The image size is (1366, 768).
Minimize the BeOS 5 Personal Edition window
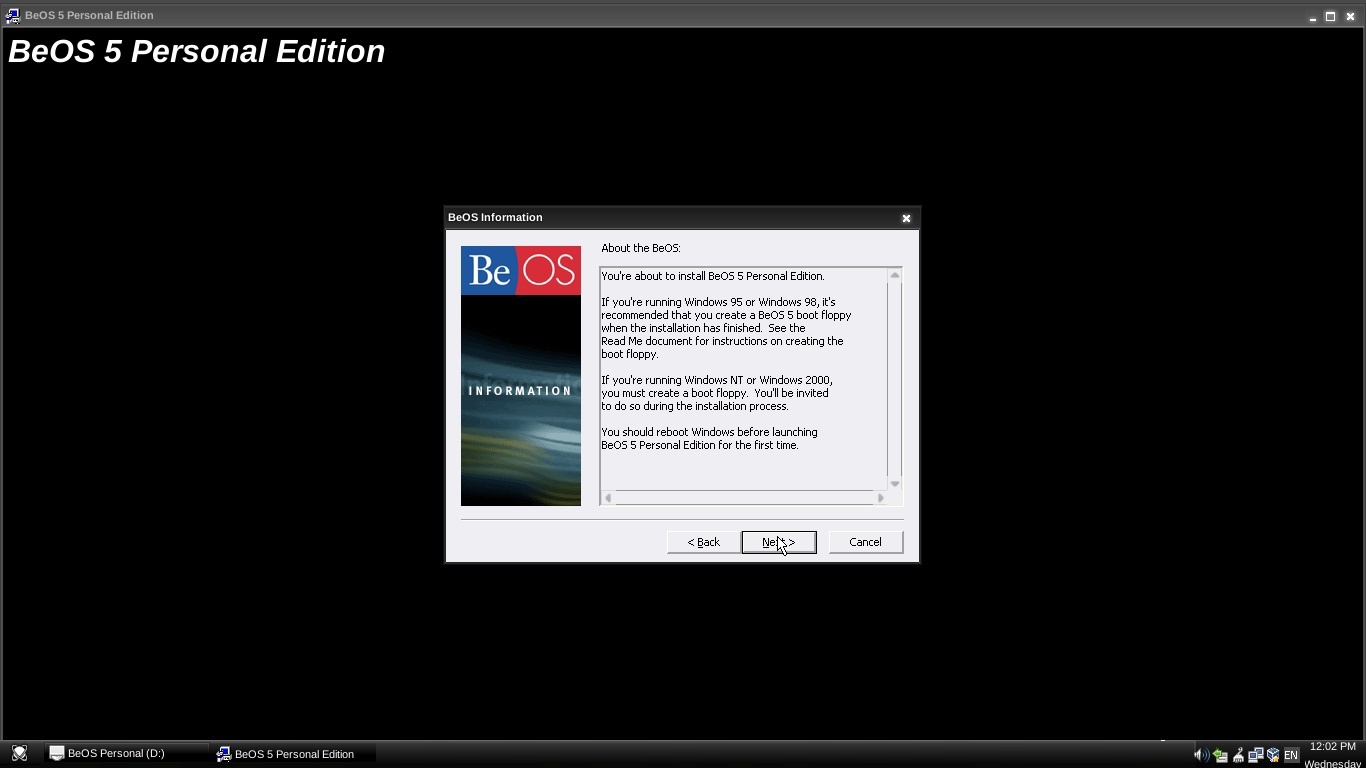1312,17
